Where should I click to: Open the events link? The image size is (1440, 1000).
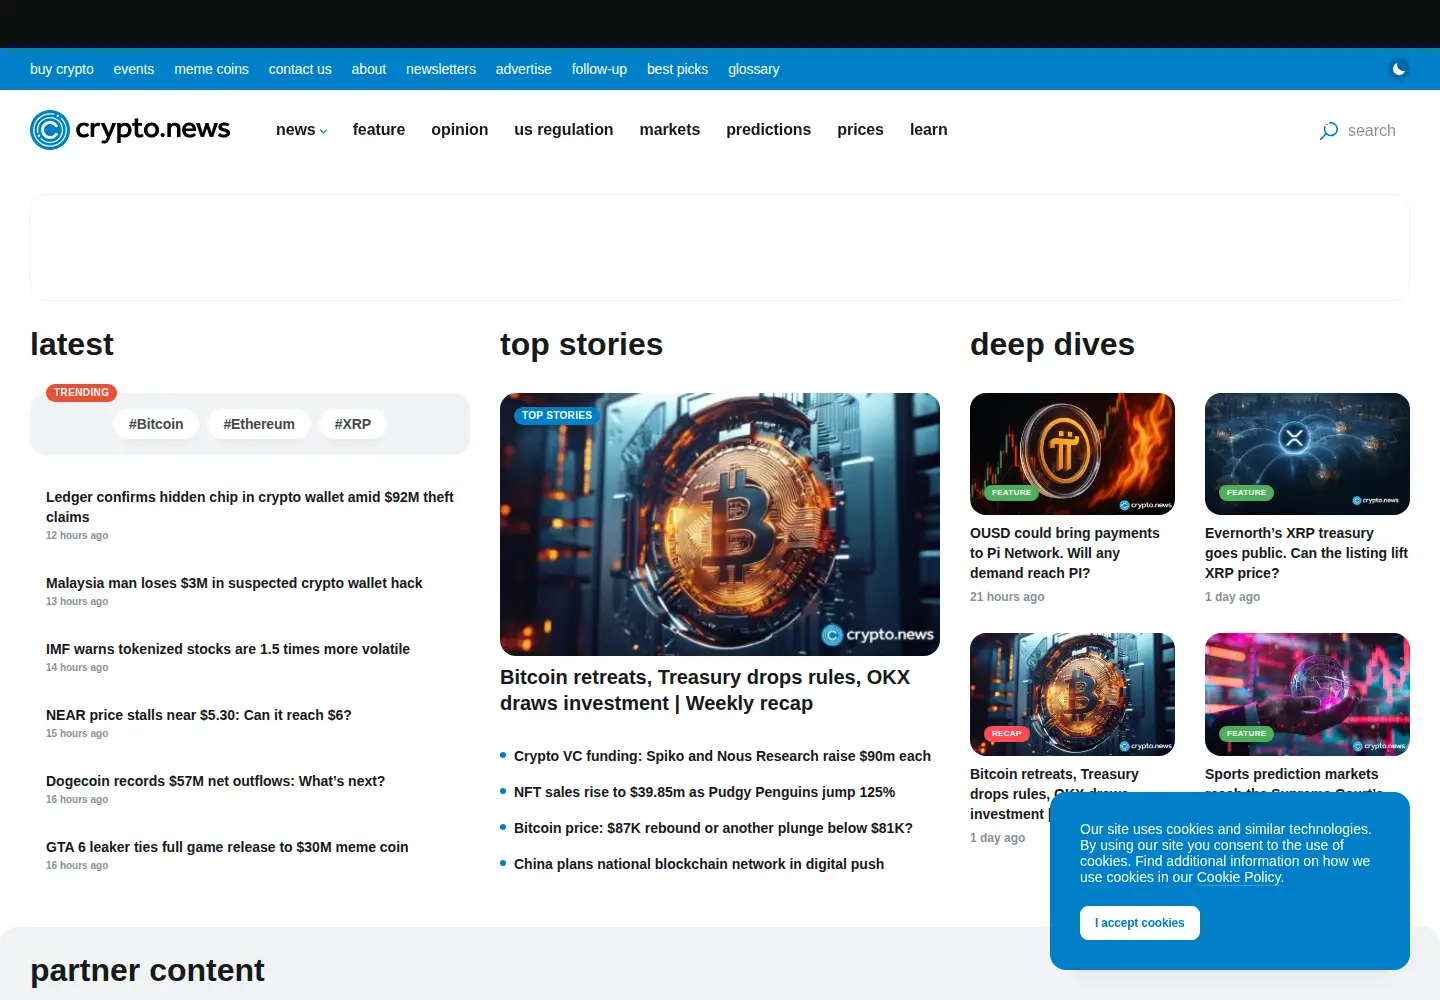tap(134, 69)
